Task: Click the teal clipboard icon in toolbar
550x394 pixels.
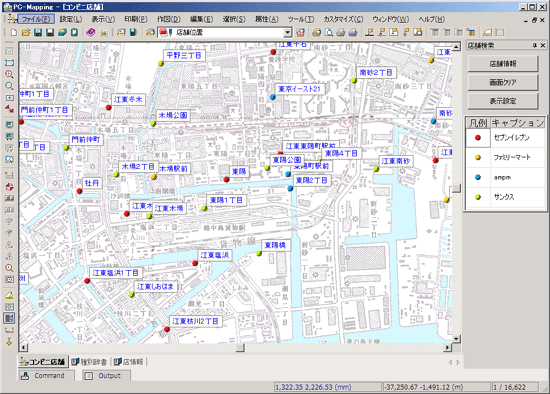Action: 74,33
